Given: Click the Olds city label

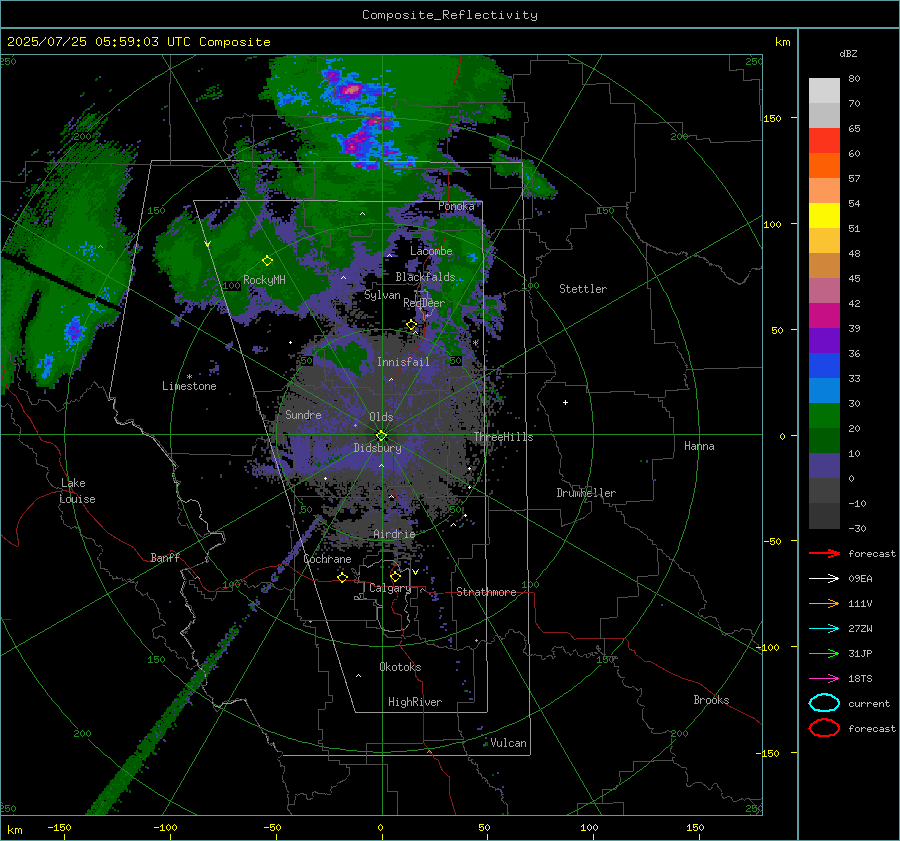Looking at the screenshot, I should click(381, 417).
